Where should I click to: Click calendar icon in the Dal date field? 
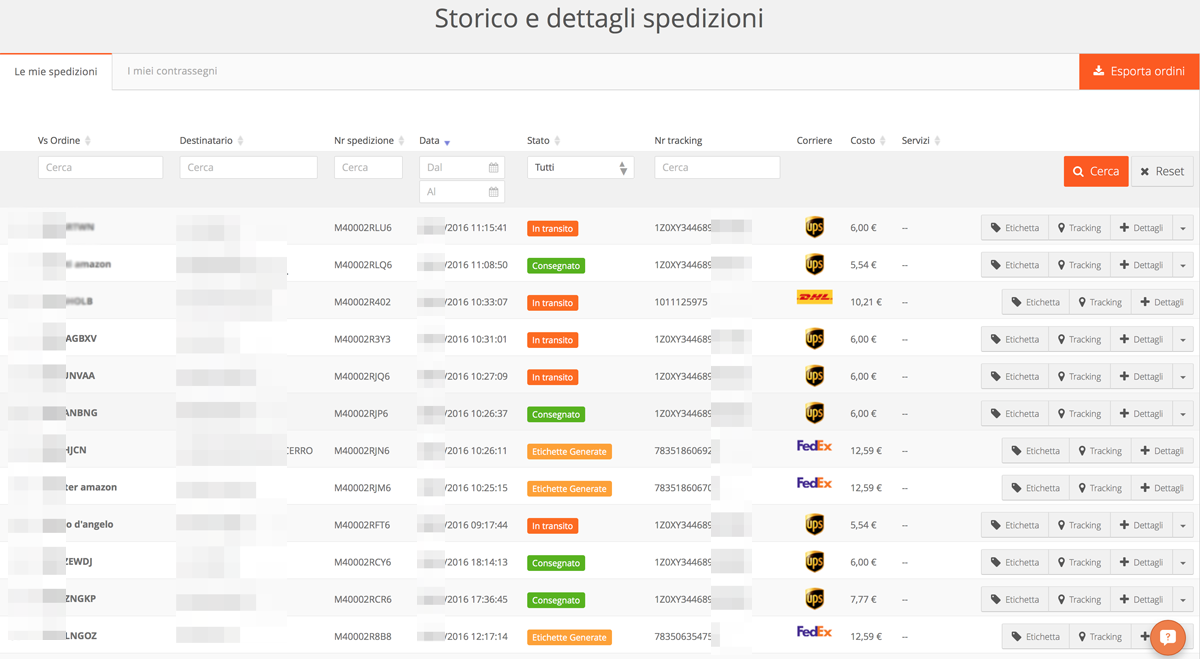click(493, 168)
